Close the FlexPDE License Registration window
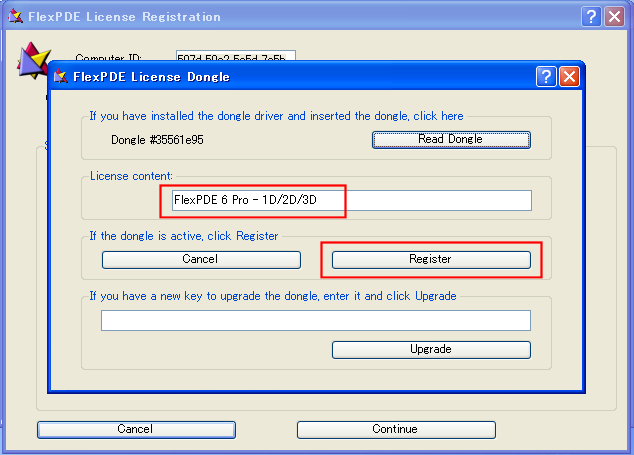 pyautogui.click(x=615, y=17)
